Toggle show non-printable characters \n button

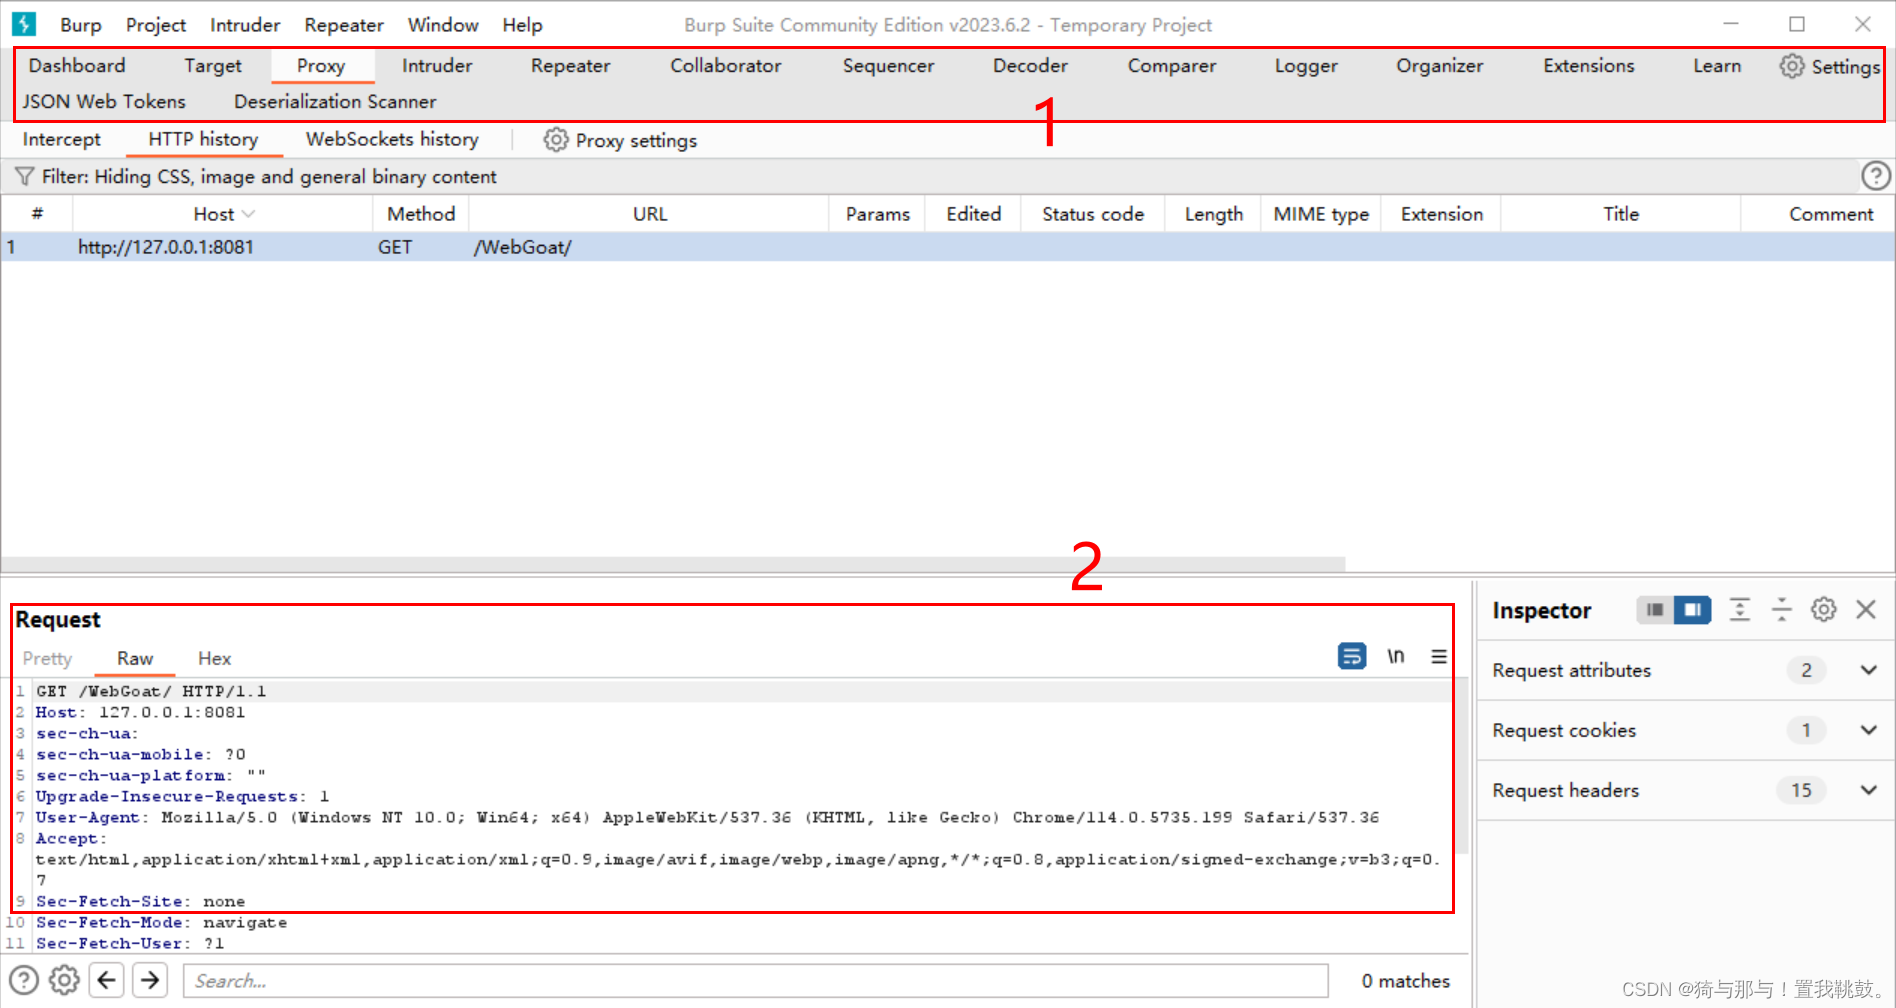1396,656
